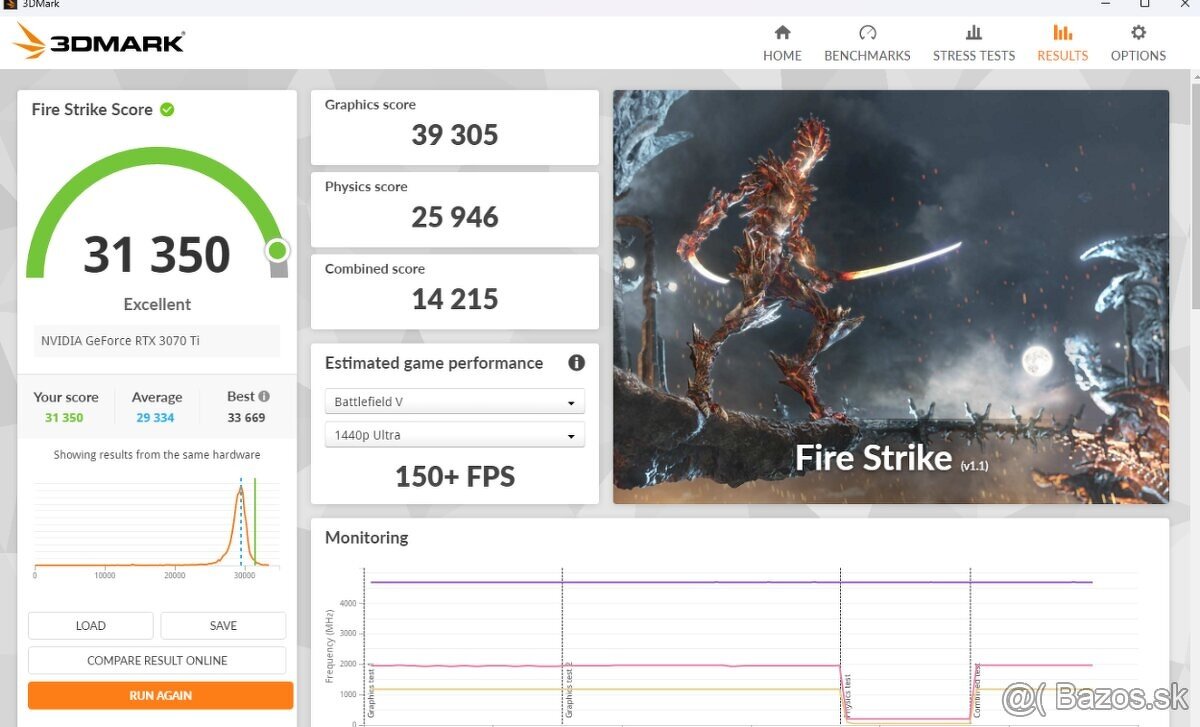The height and width of the screenshot is (727, 1200).
Task: Open Benchmarks via the gauge icon
Action: click(867, 33)
